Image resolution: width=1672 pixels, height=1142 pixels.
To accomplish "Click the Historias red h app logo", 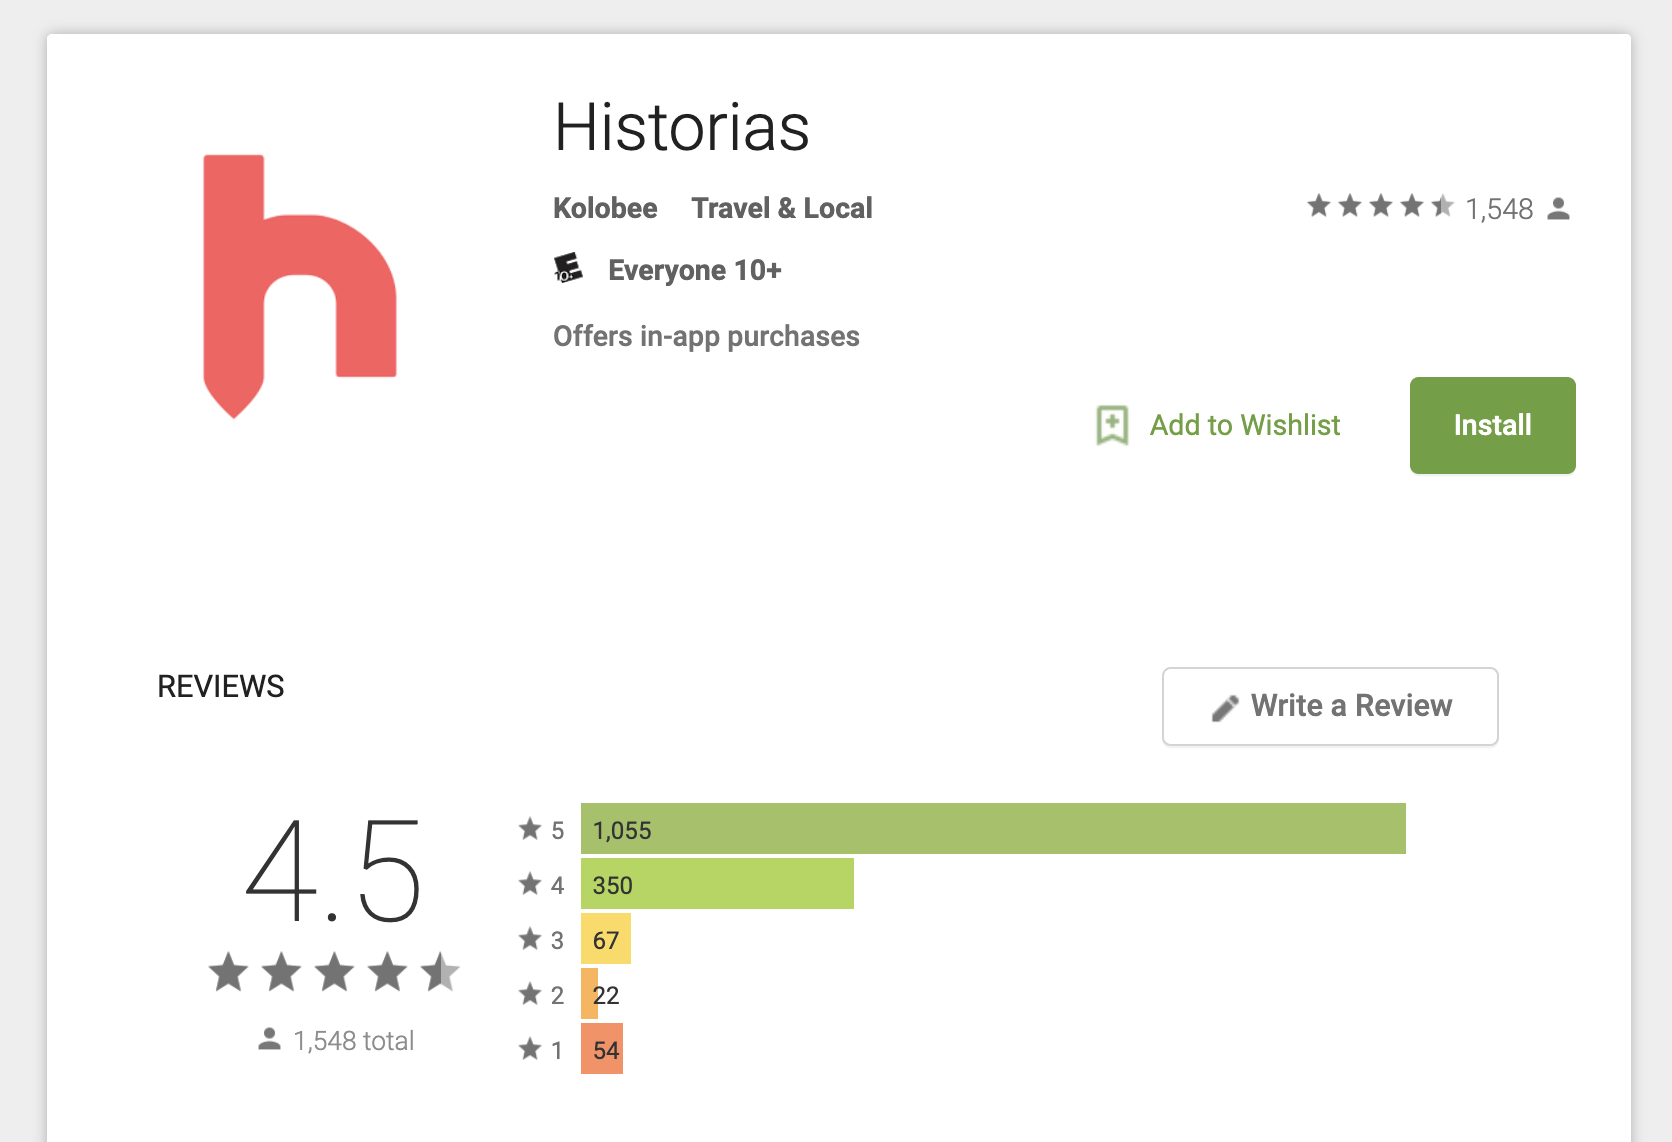I will [x=300, y=286].
